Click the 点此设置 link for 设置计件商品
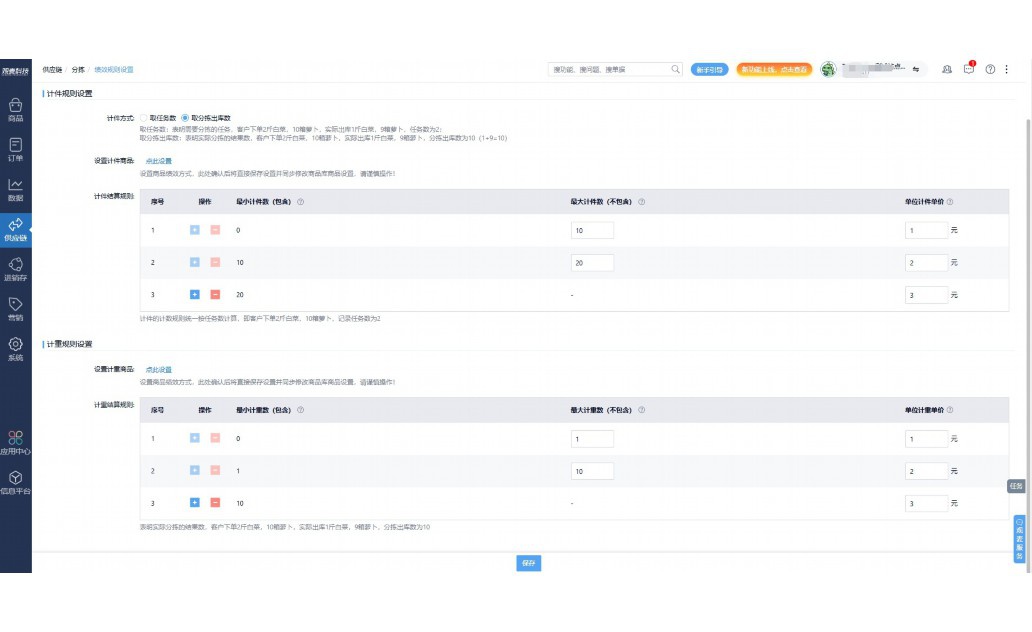 [159, 161]
